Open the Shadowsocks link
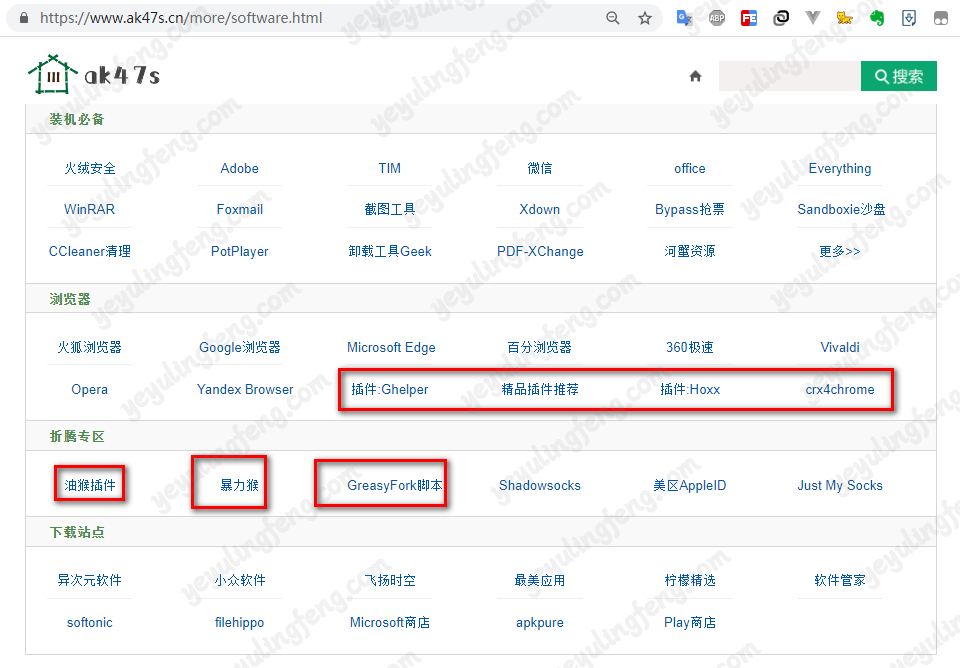Viewport: 960px width, 668px height. [539, 485]
